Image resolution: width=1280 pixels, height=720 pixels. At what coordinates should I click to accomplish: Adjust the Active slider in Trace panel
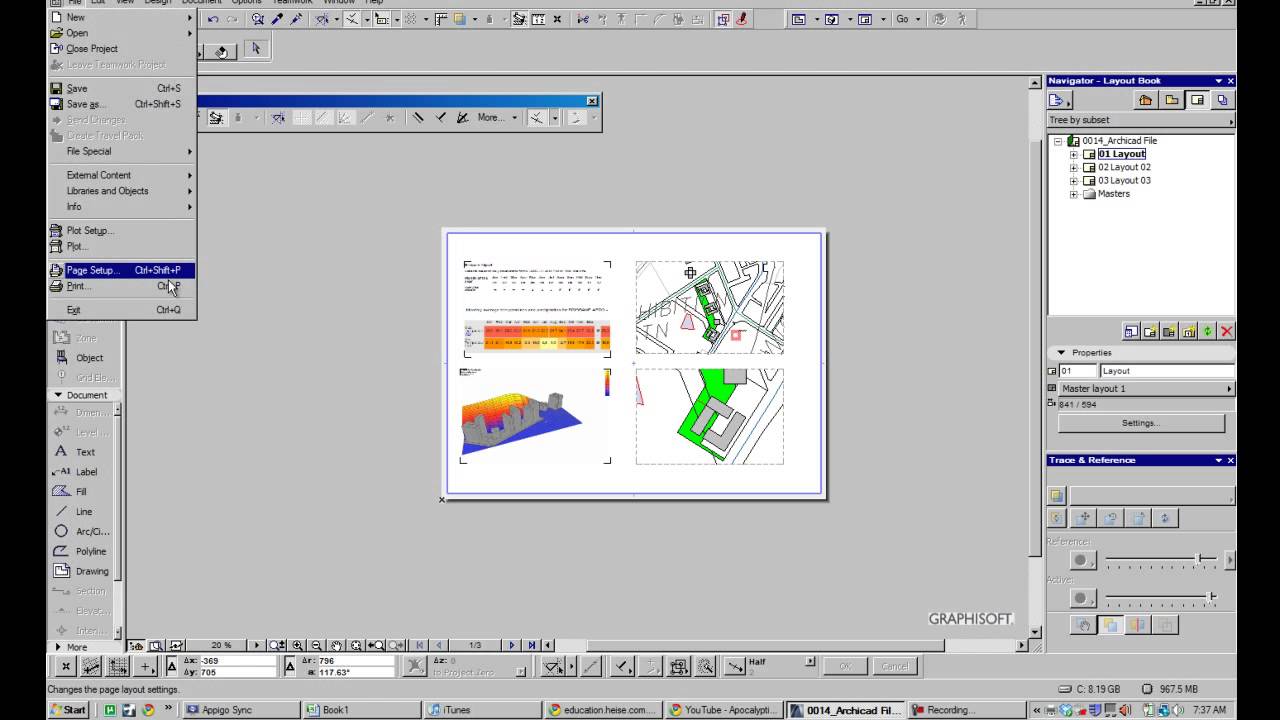click(1211, 598)
